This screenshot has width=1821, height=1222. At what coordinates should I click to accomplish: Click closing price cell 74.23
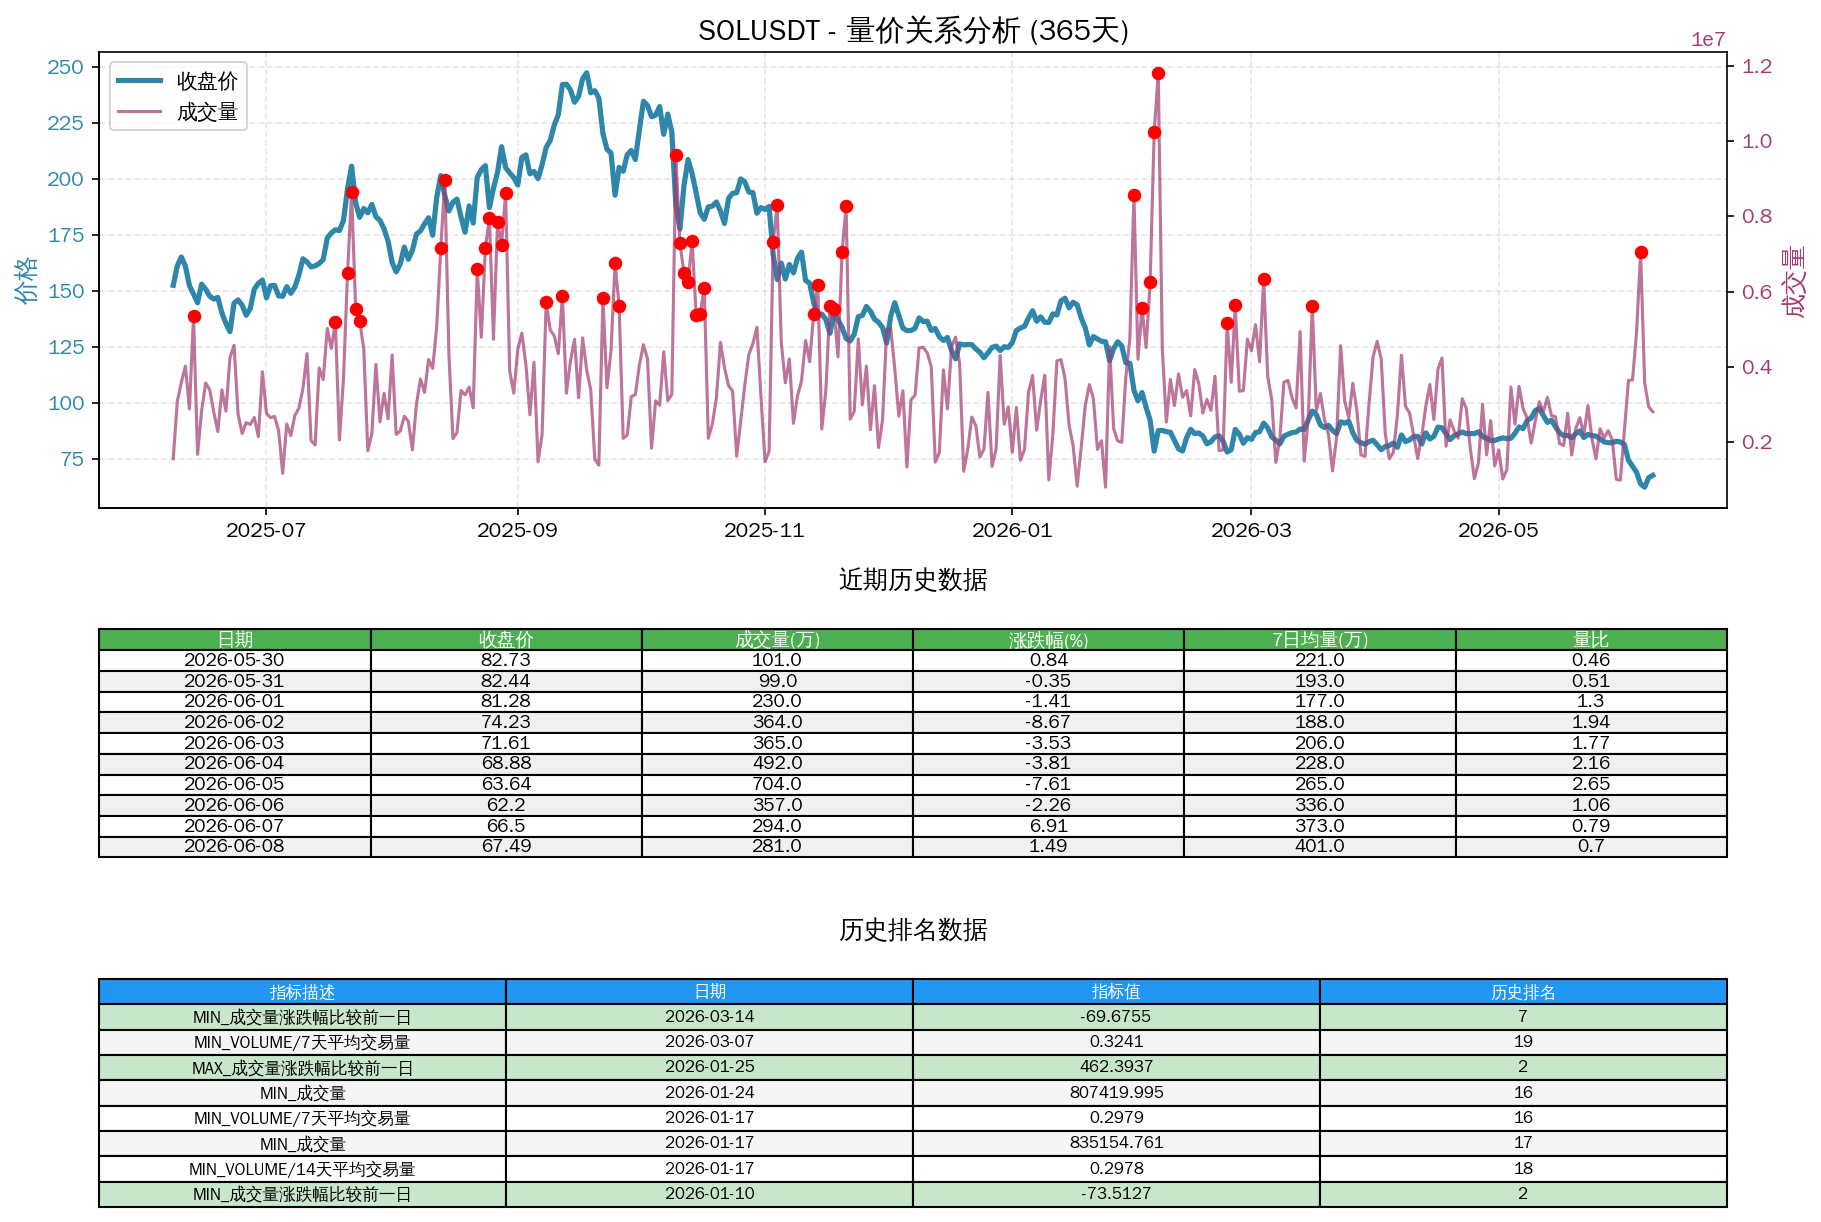click(506, 722)
